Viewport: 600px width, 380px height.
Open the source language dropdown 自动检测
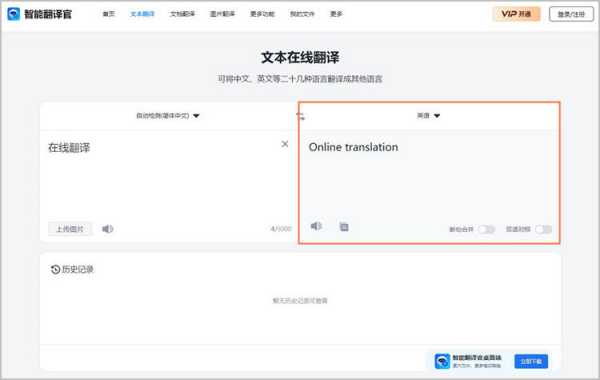(x=168, y=116)
